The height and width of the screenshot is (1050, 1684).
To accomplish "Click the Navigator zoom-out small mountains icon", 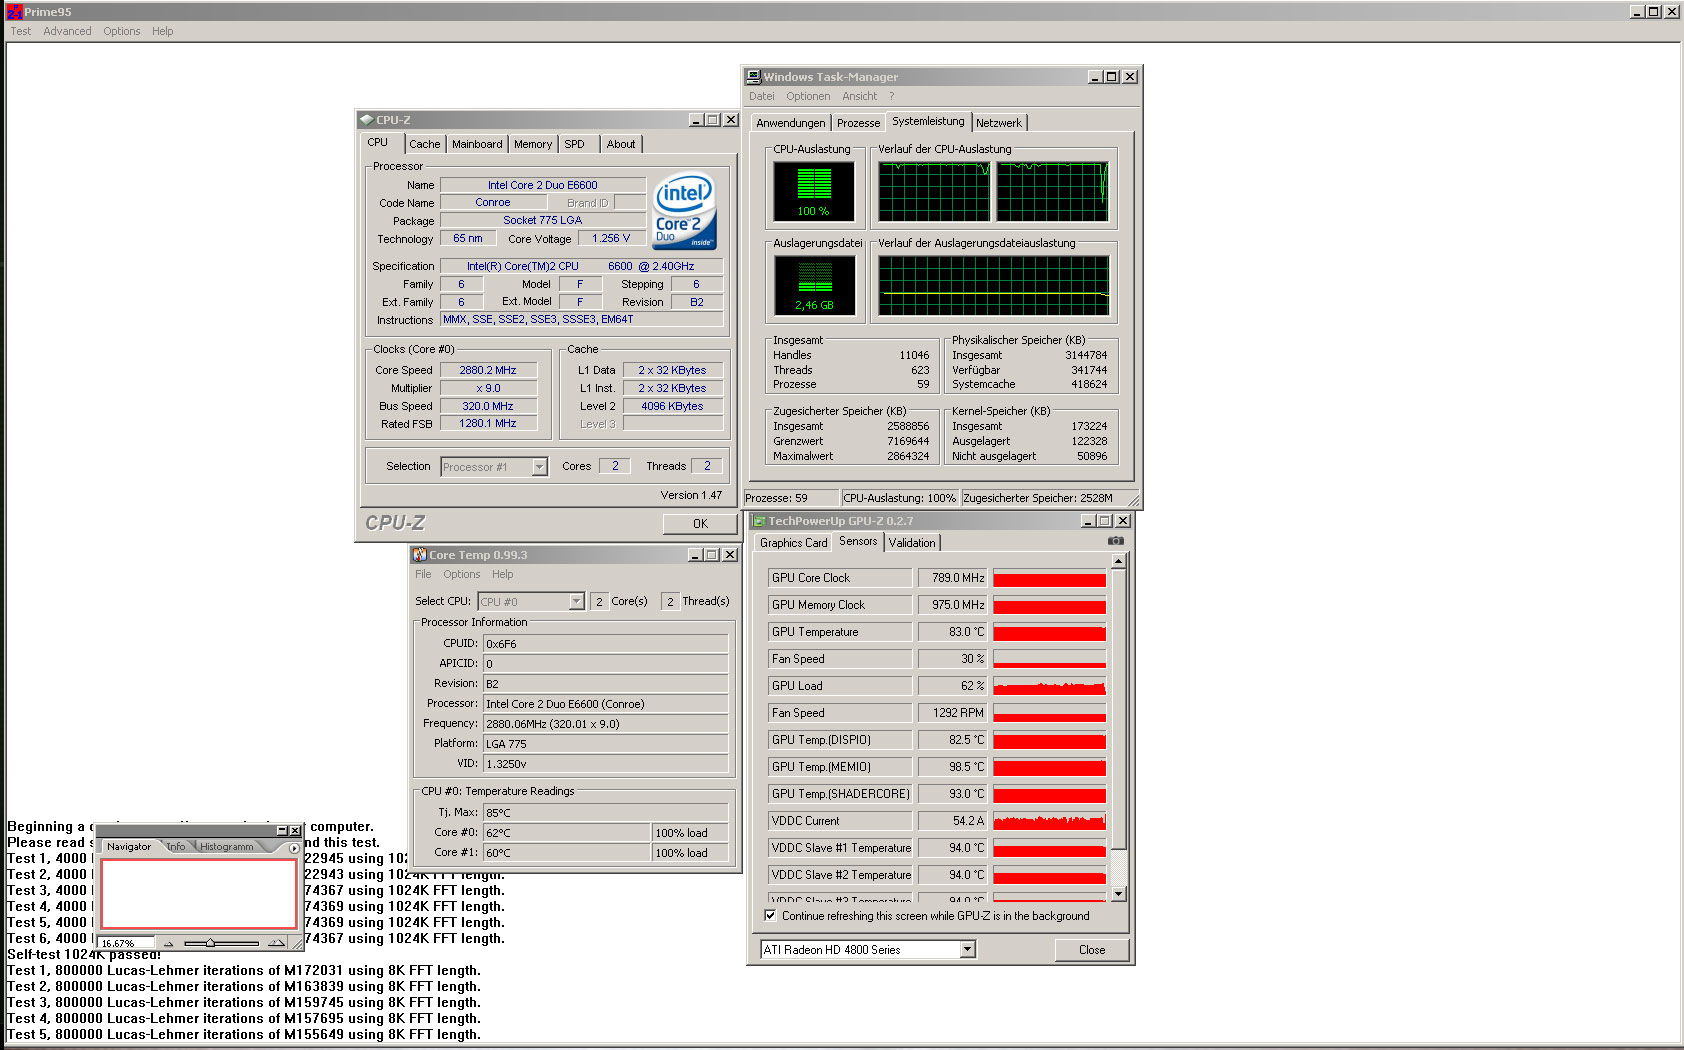I will [x=168, y=943].
